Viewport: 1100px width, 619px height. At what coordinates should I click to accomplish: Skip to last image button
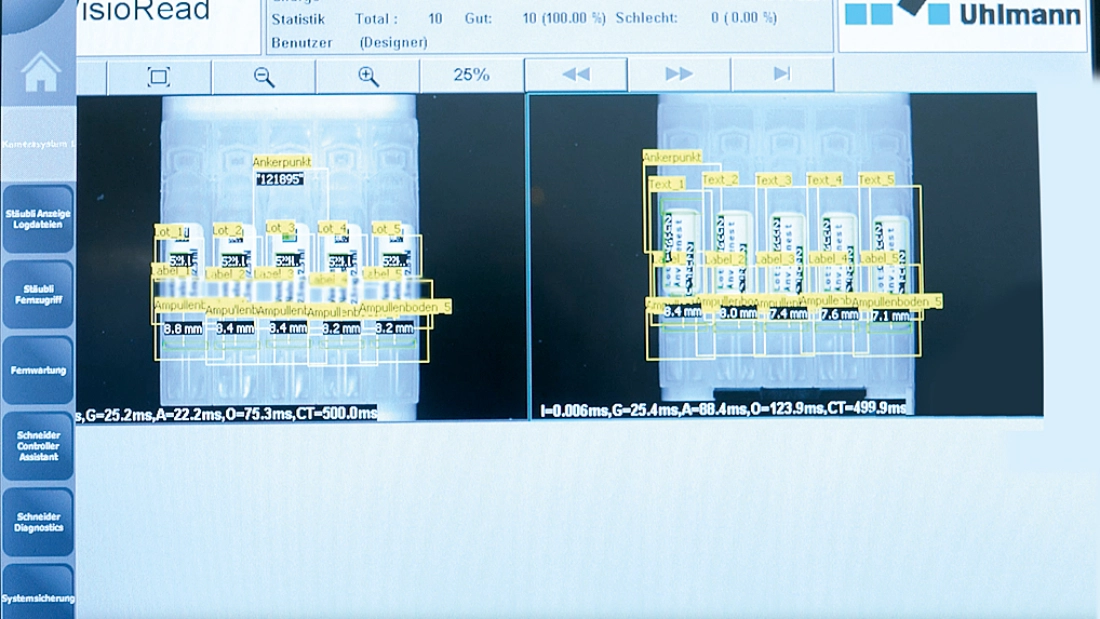click(x=782, y=74)
